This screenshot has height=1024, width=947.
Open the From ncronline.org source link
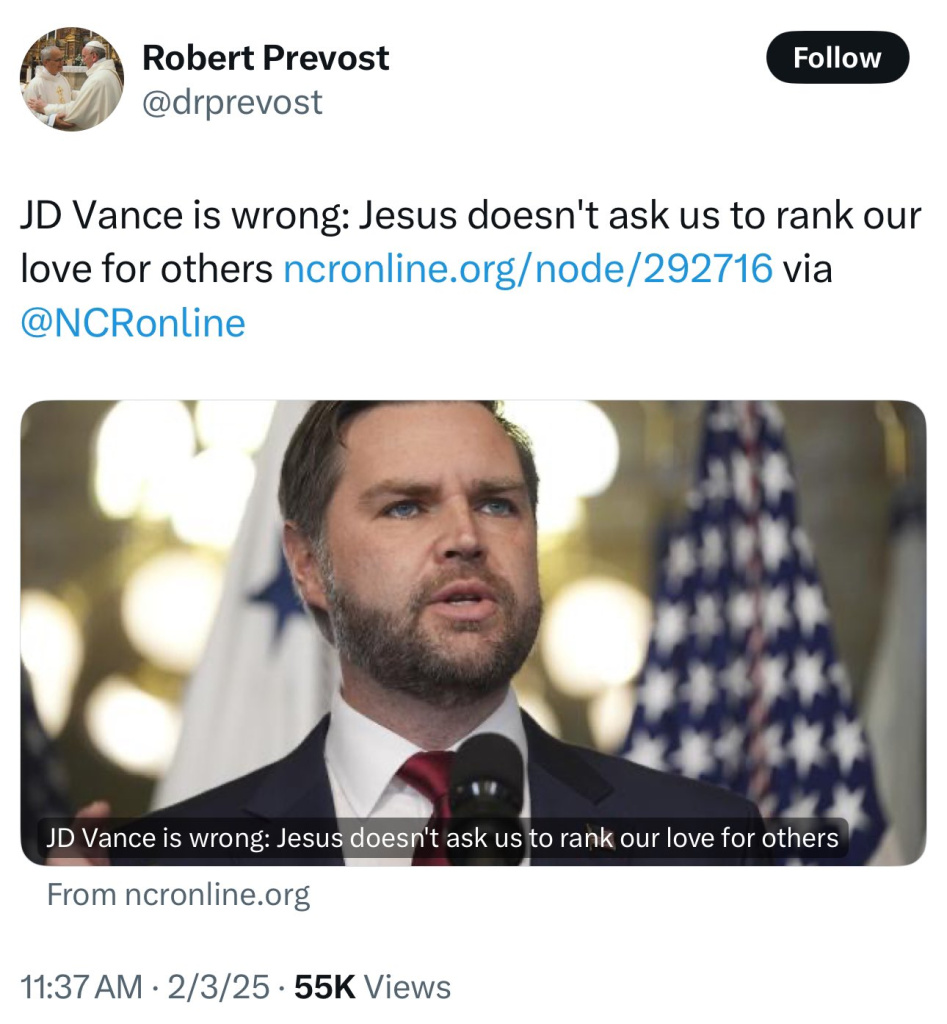pyautogui.click(x=178, y=894)
